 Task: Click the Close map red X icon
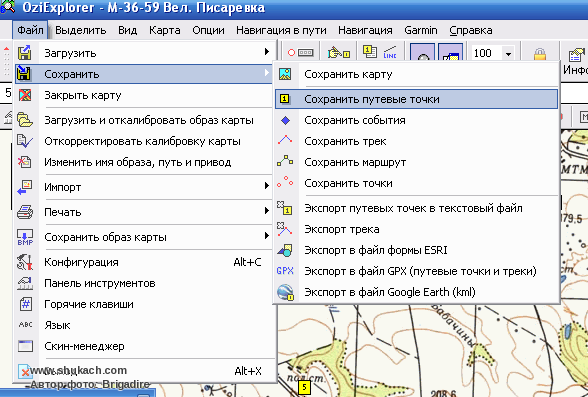click(25, 95)
